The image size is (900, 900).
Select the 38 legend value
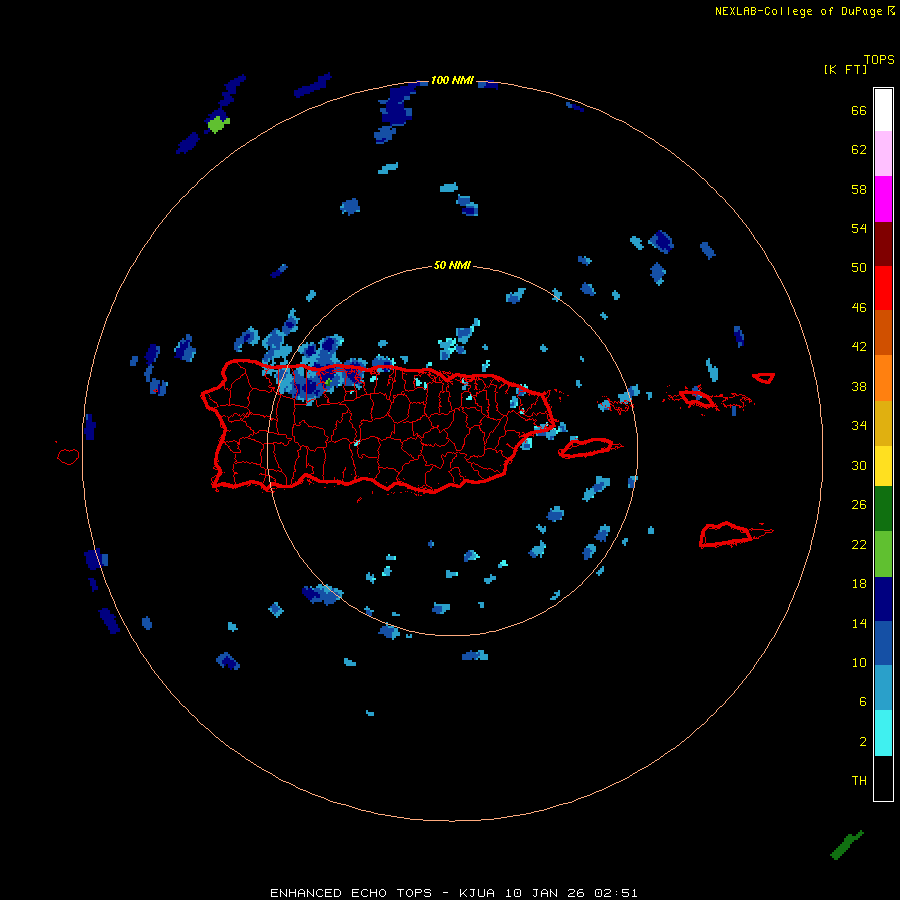coord(859,386)
